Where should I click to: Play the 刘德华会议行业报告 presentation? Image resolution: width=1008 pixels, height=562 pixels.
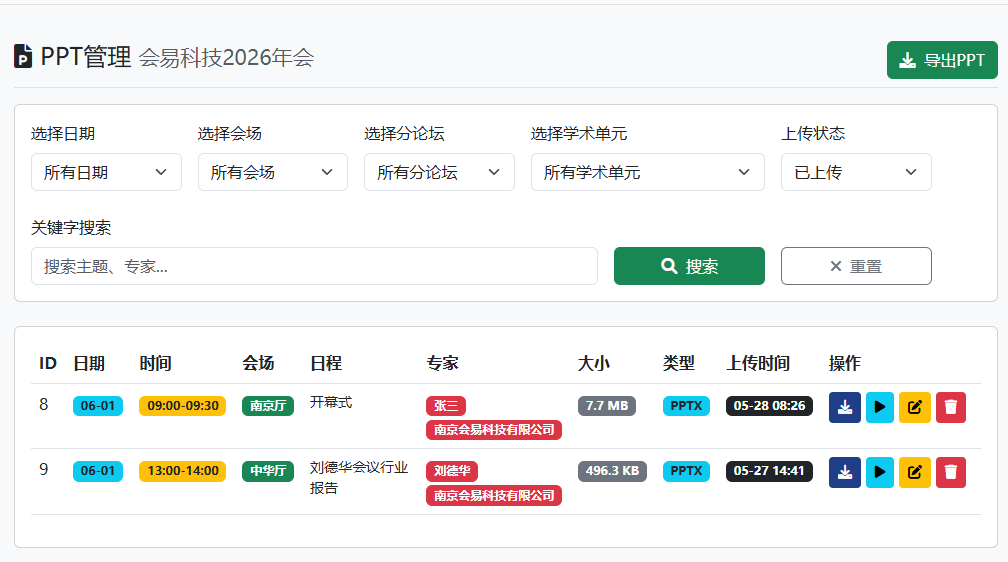point(880,472)
